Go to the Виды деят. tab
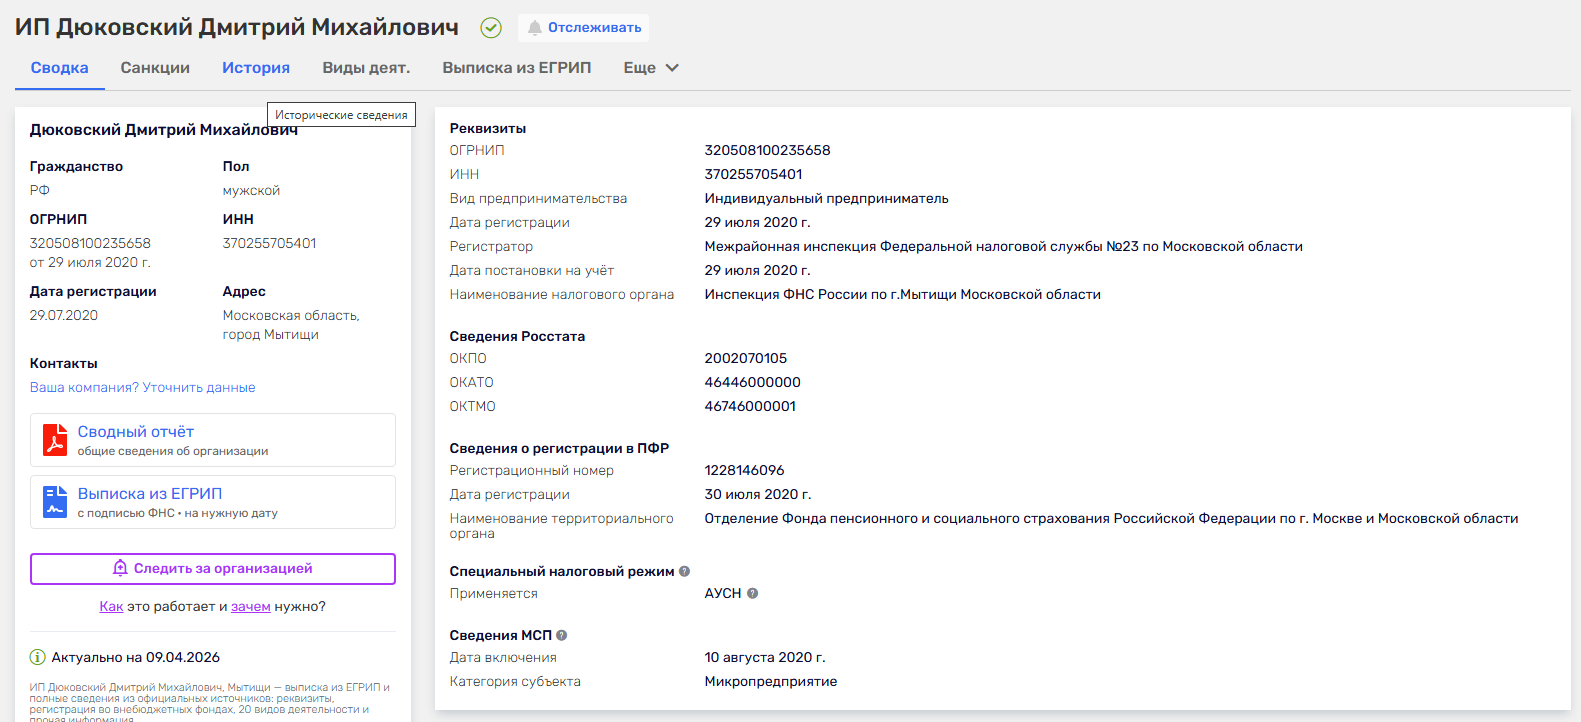The image size is (1581, 722). [366, 68]
